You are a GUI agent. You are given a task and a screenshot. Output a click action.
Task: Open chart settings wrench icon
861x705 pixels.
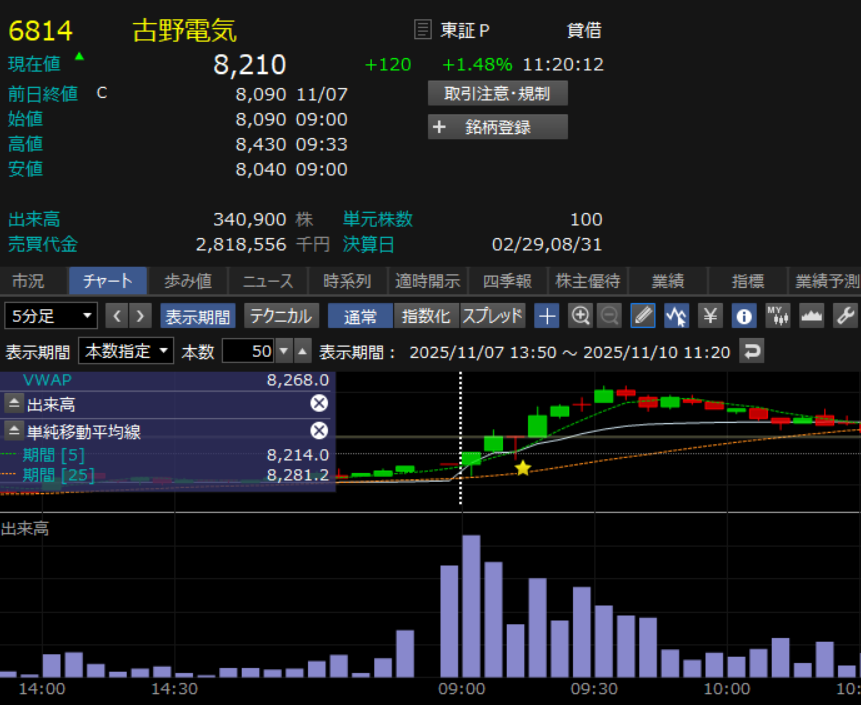coord(845,316)
